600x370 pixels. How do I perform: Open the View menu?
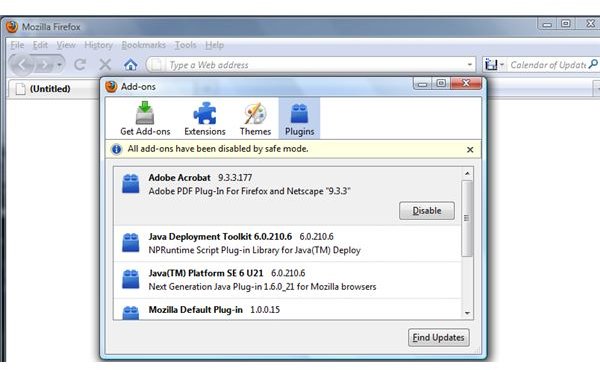pos(66,45)
